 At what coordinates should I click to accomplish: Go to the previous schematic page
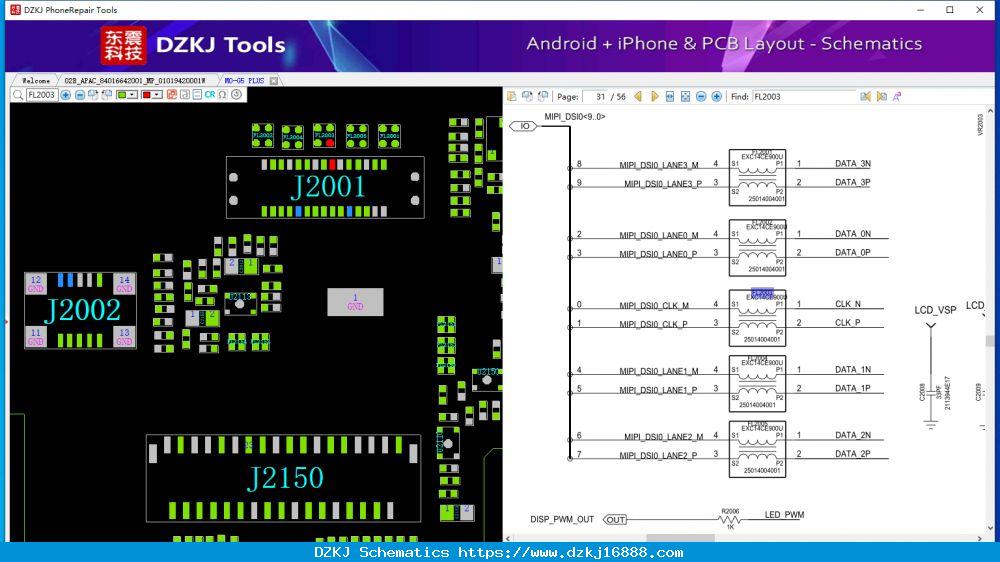(638, 96)
